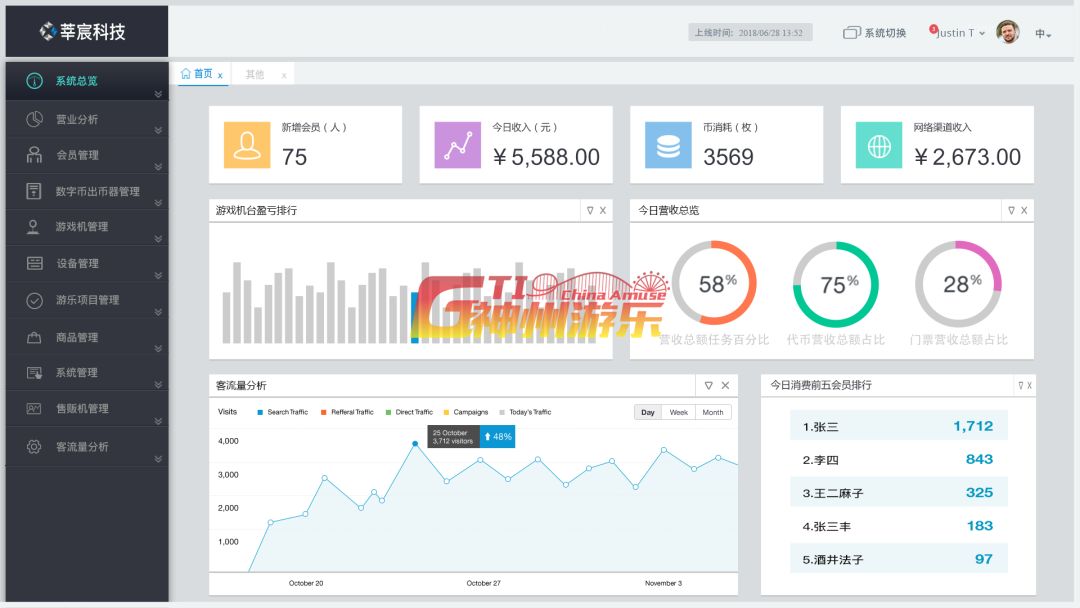The width and height of the screenshot is (1080, 608).
Task: Click the red notification badge beside Justin T
Action: pyautogui.click(x=933, y=29)
